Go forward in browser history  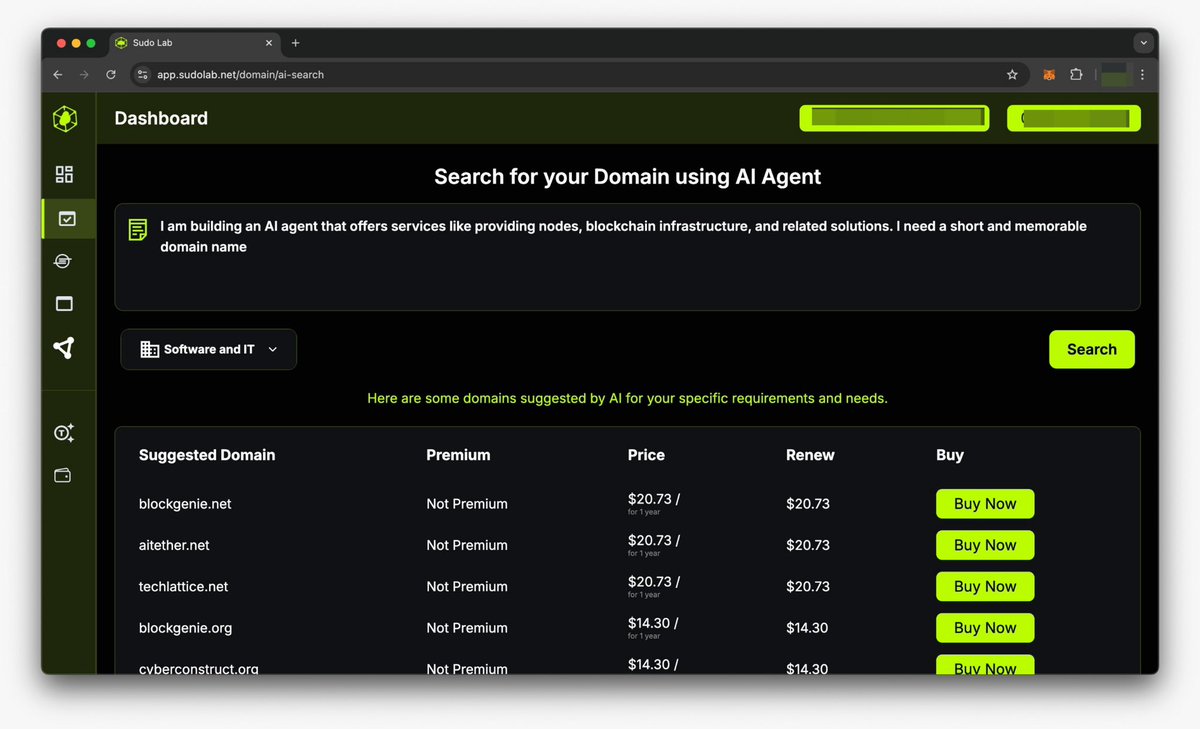click(x=84, y=74)
